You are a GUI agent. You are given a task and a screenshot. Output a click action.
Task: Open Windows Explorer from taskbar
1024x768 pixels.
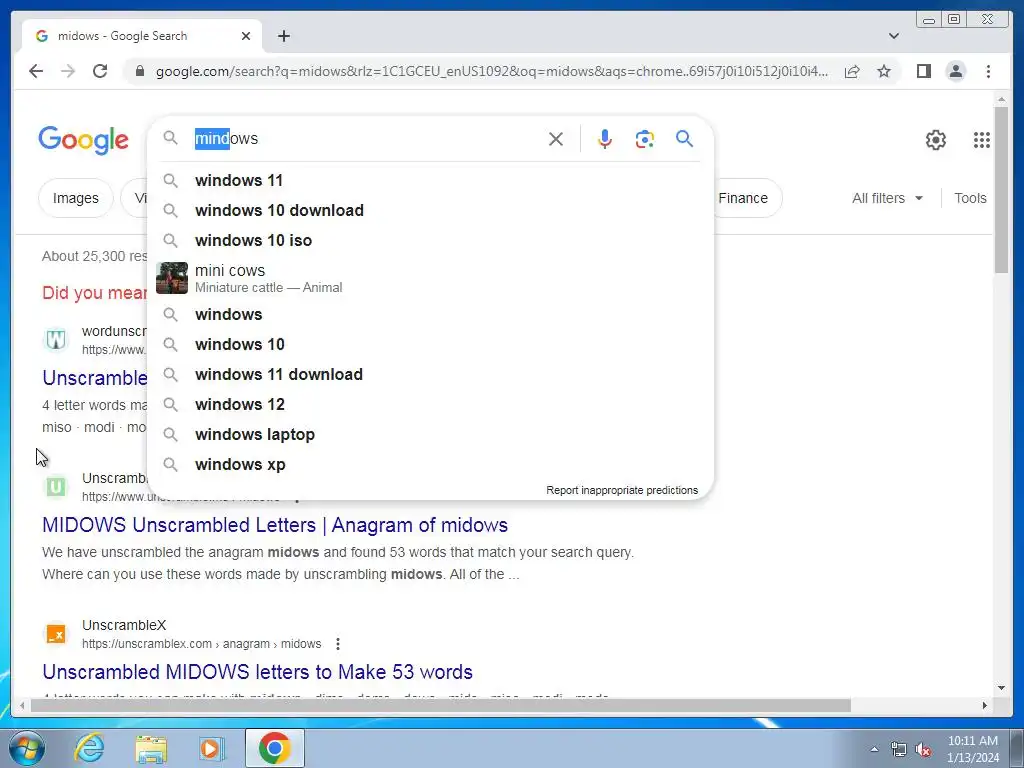tap(151, 748)
